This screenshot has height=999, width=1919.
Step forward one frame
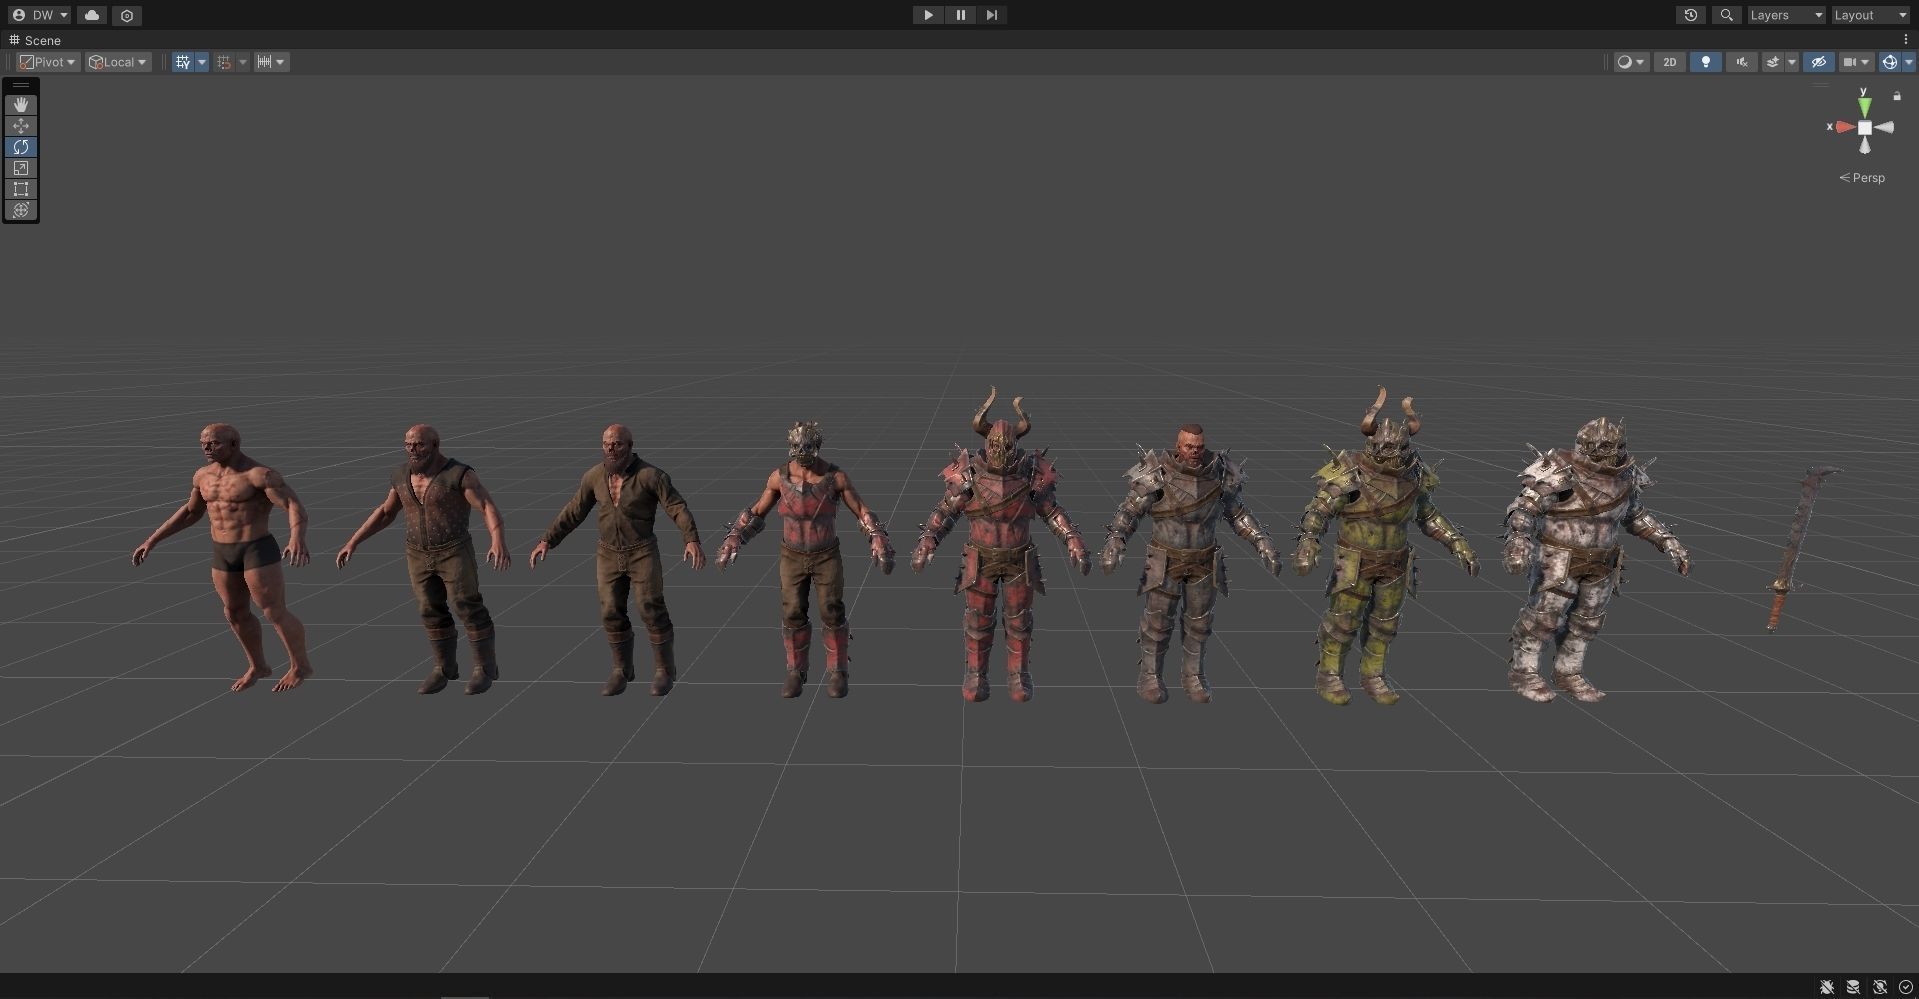991,15
